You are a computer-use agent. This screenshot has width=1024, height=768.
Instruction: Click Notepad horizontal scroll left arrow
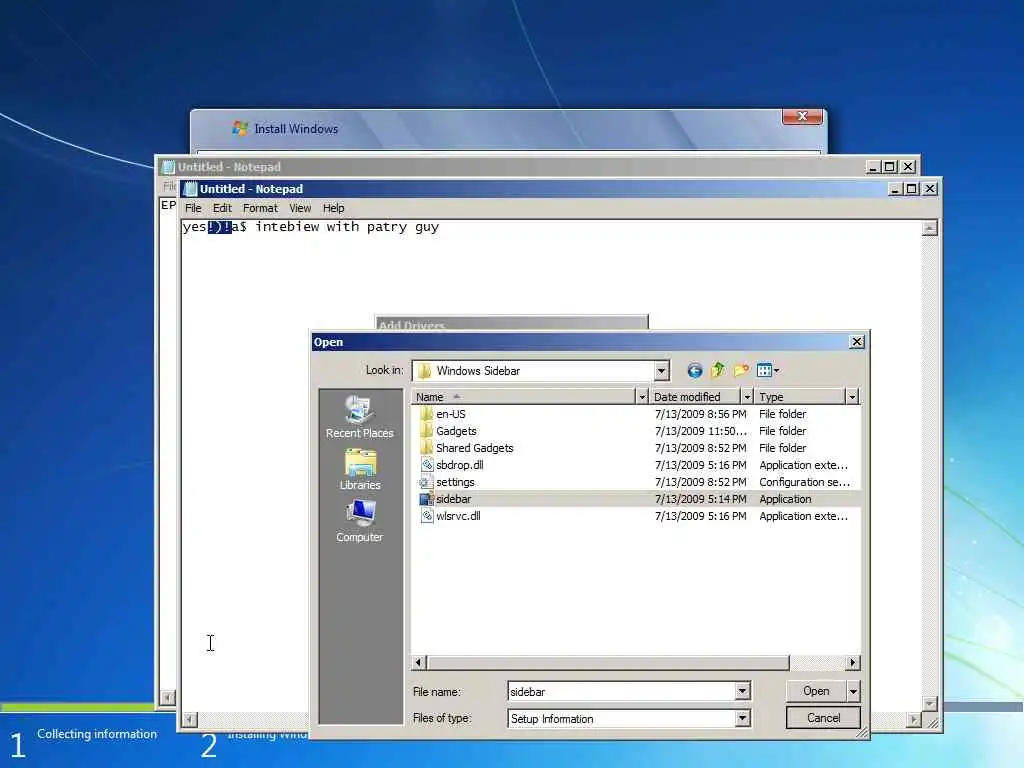[189, 720]
